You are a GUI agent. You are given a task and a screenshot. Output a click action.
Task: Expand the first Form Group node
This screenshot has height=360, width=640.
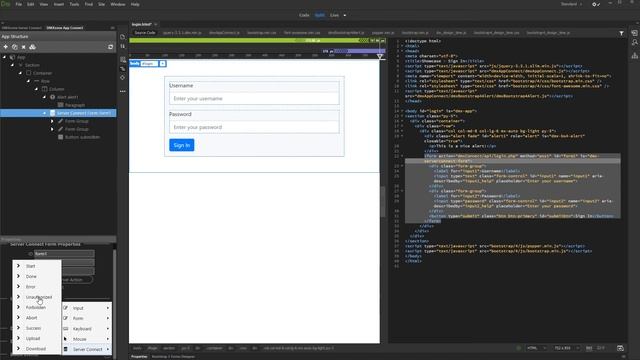pos(52,121)
